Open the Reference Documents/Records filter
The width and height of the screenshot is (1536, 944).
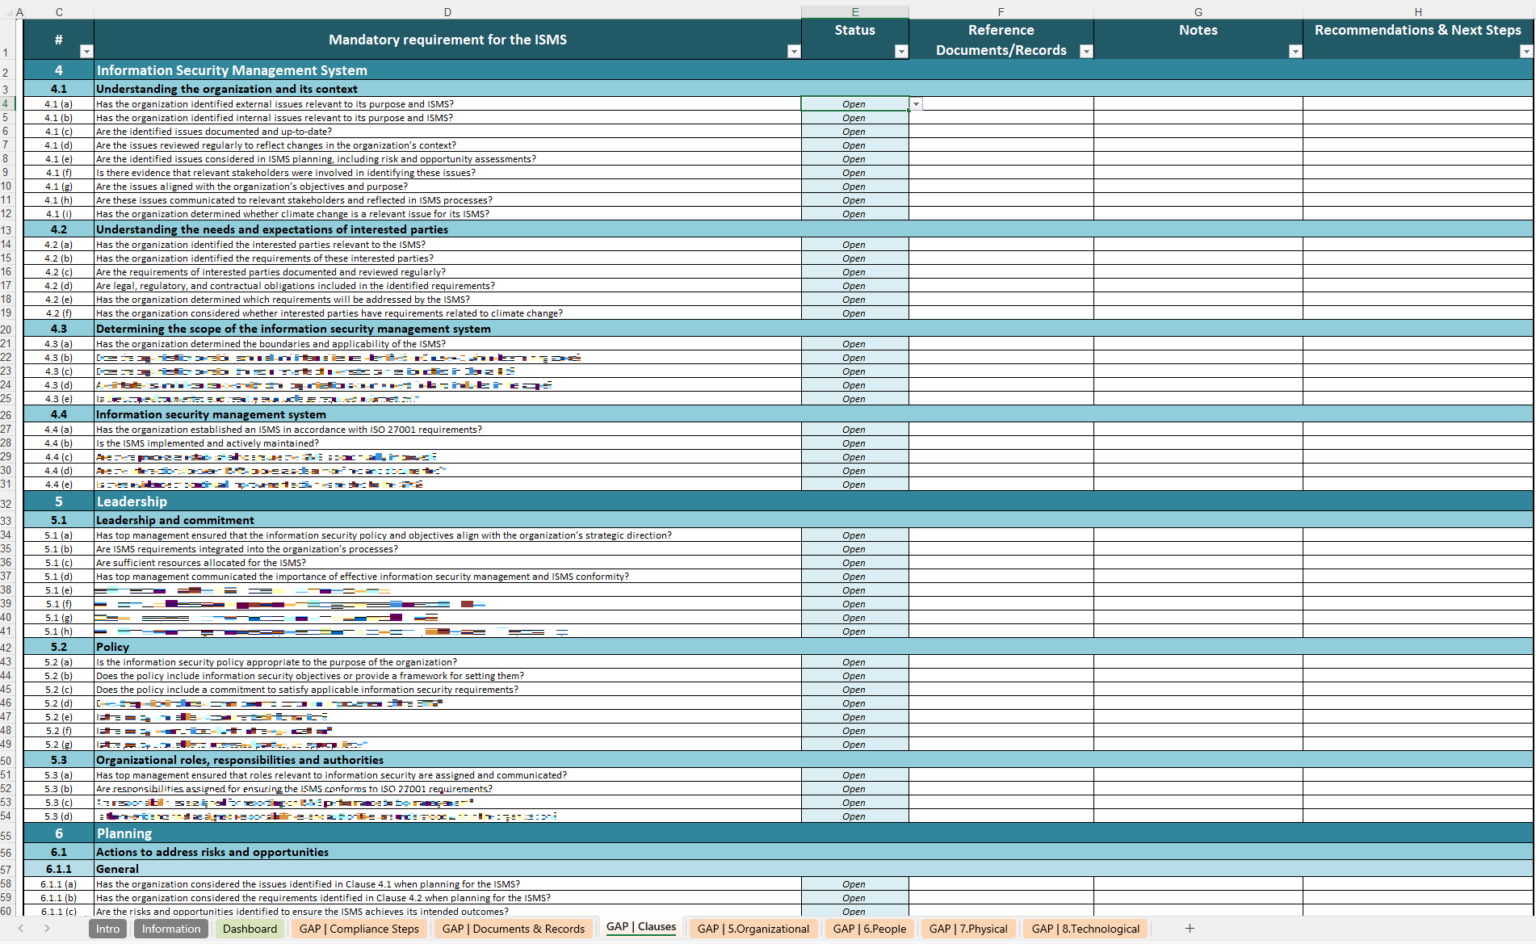[x=1086, y=51]
